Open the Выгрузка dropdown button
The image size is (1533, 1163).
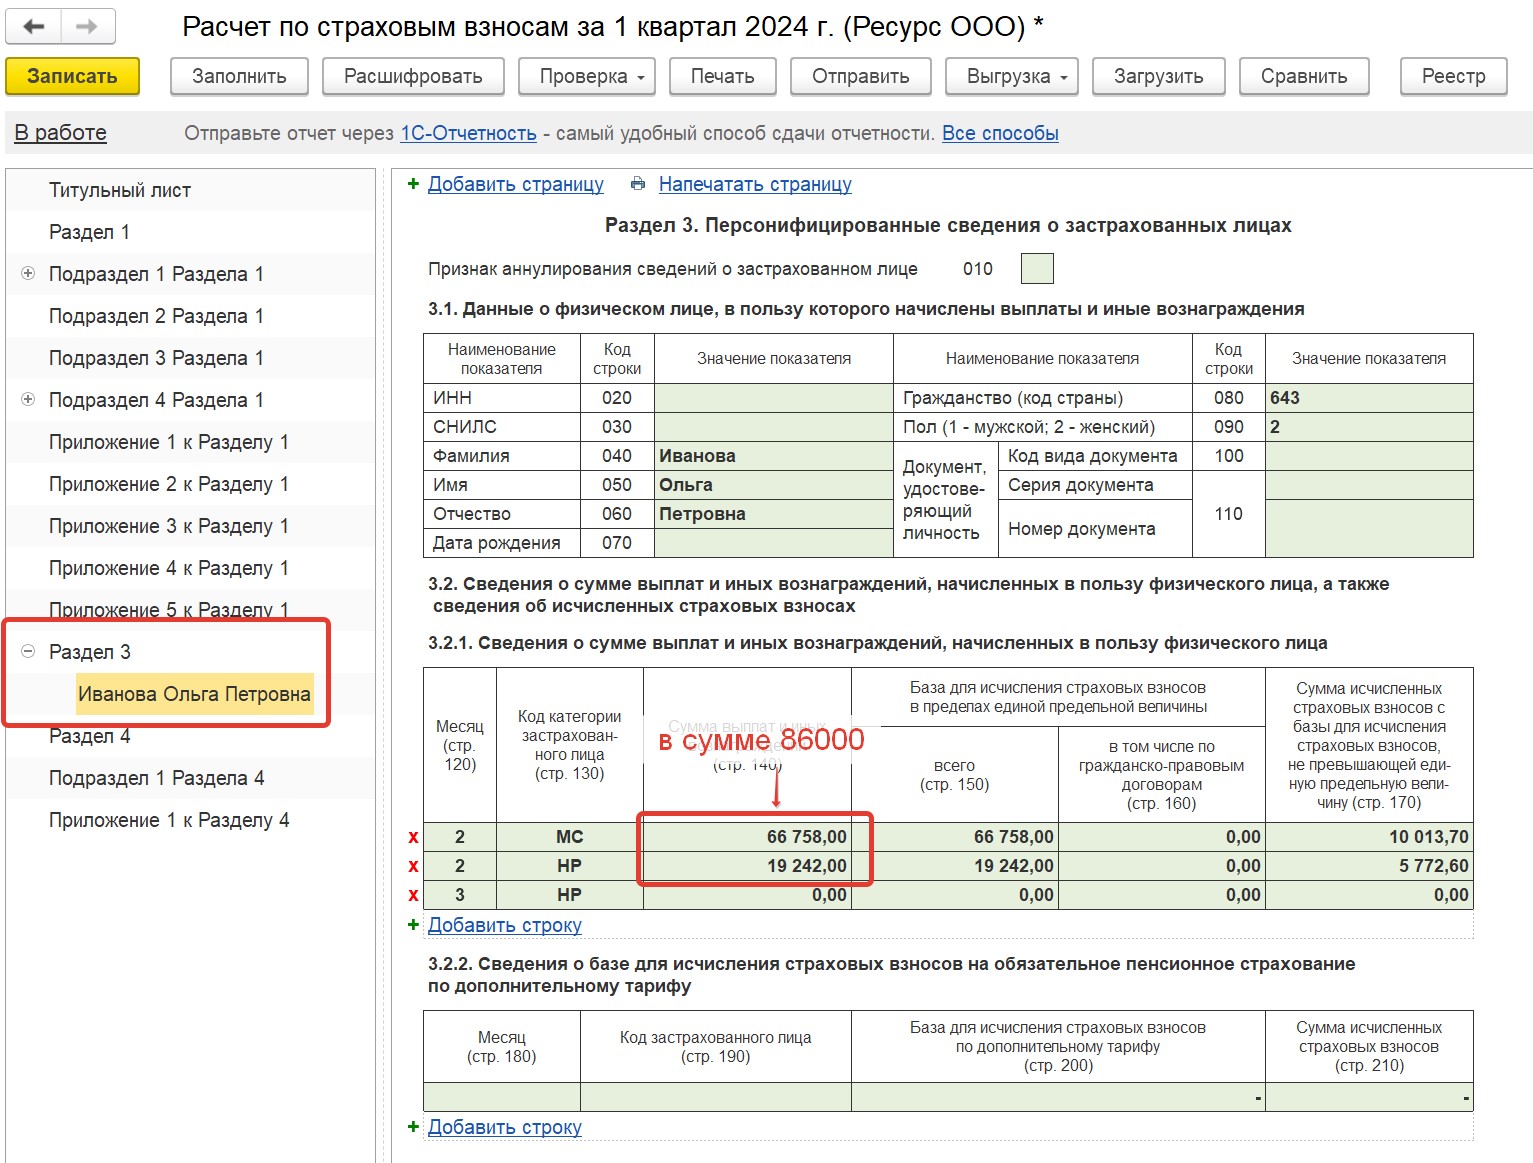pyautogui.click(x=1012, y=76)
